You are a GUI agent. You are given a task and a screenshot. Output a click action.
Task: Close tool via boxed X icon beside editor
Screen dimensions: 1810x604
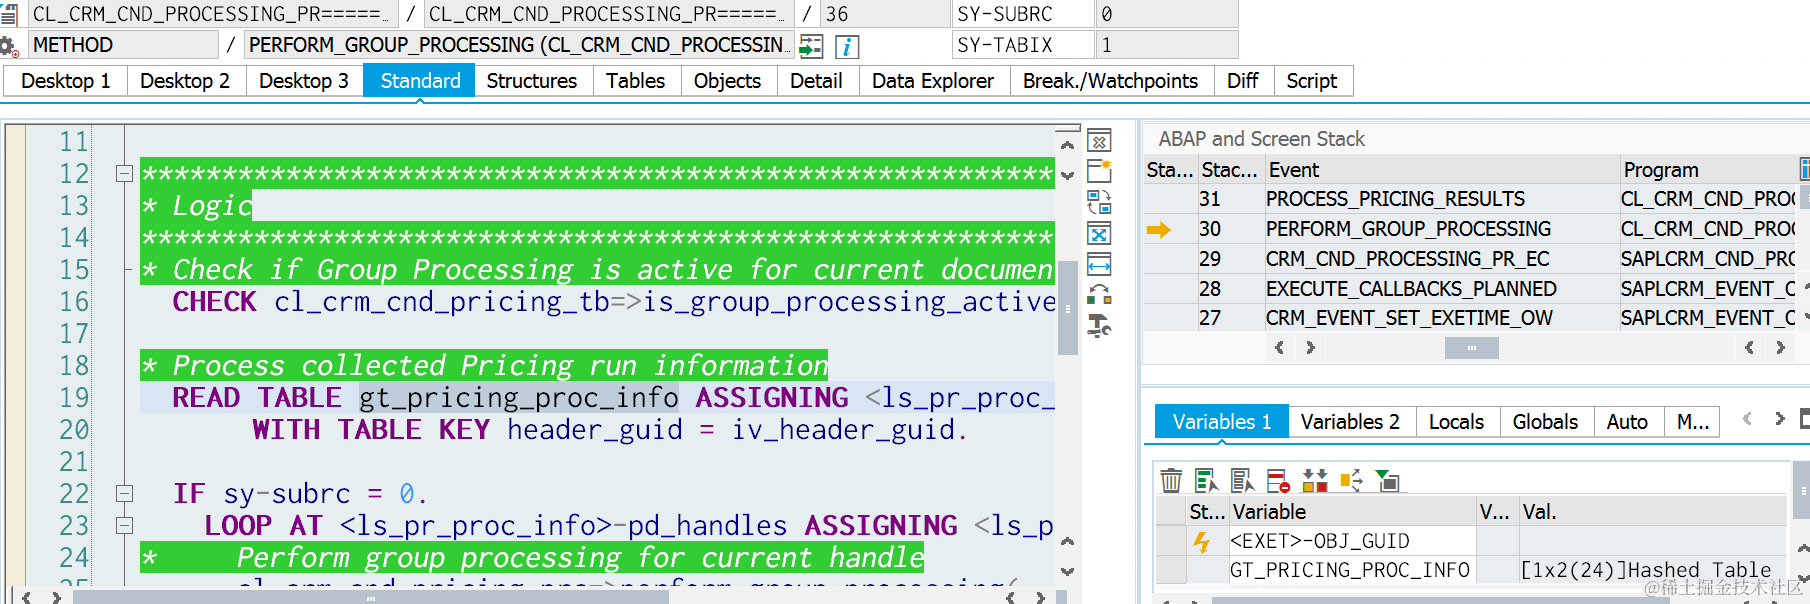point(1099,141)
